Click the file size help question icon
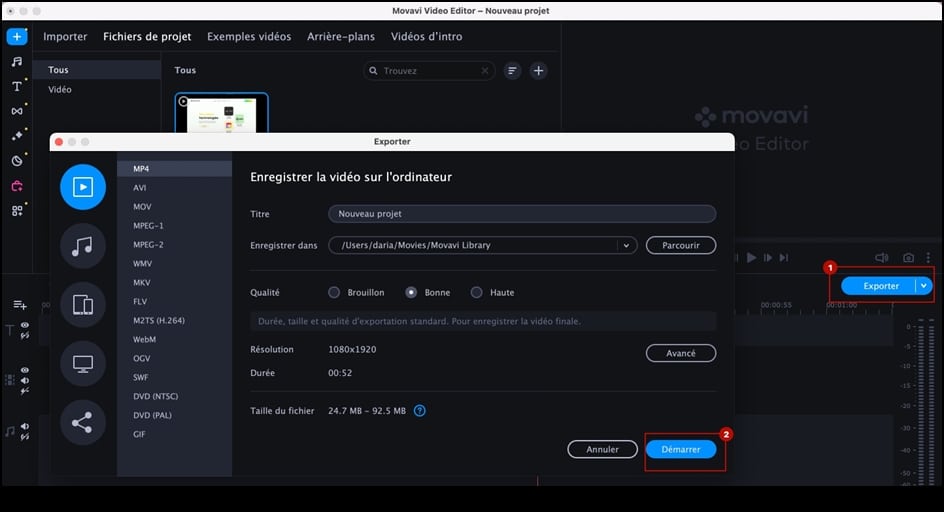The height and width of the screenshot is (512, 944). click(x=420, y=410)
